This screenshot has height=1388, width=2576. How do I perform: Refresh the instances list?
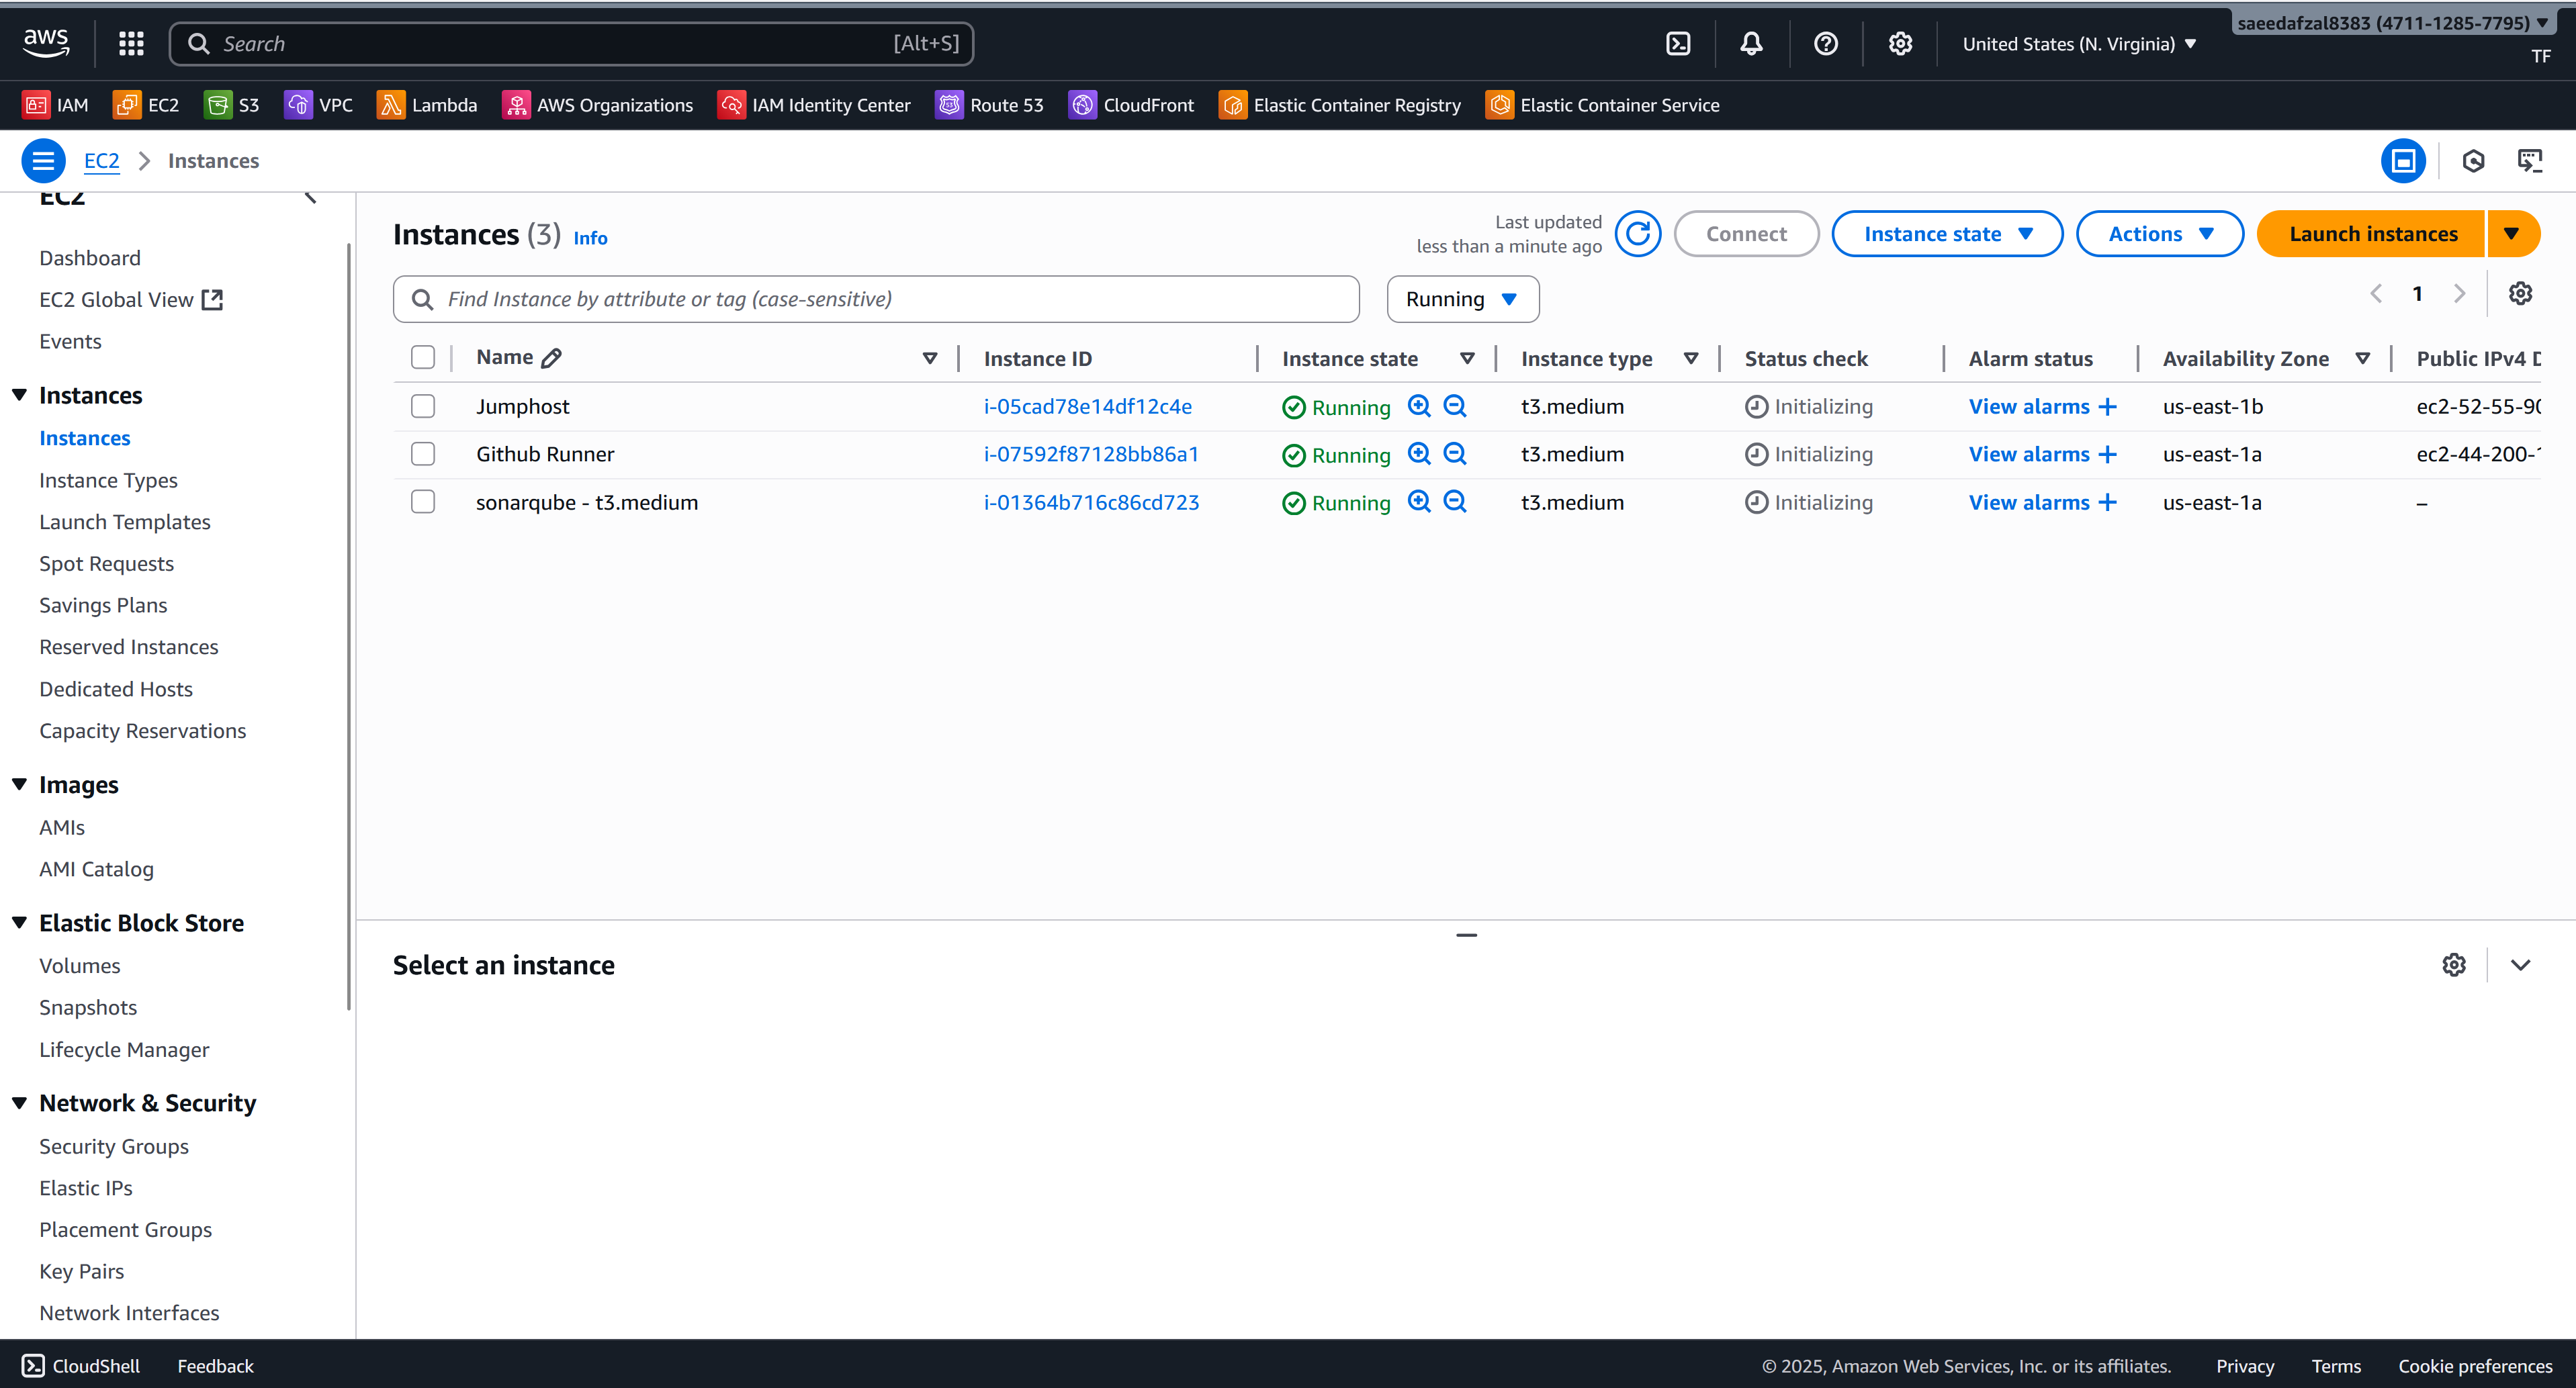click(x=1638, y=233)
